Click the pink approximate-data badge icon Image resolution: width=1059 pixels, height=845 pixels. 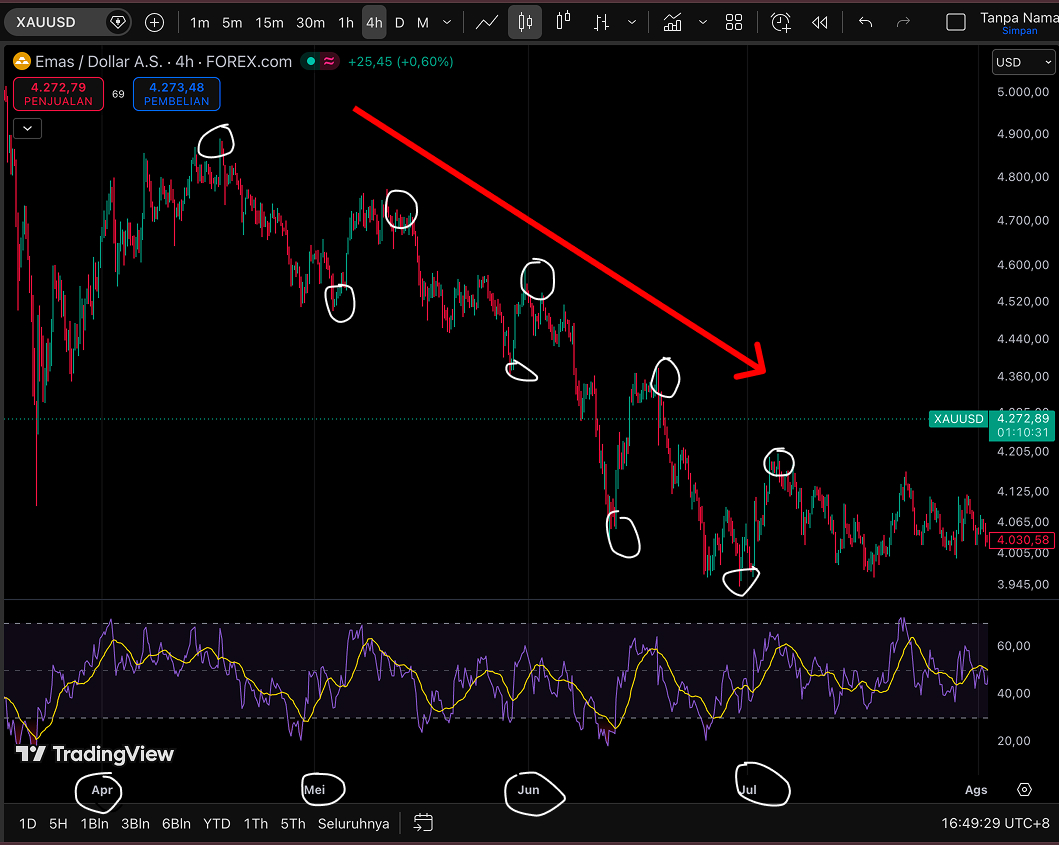(329, 61)
